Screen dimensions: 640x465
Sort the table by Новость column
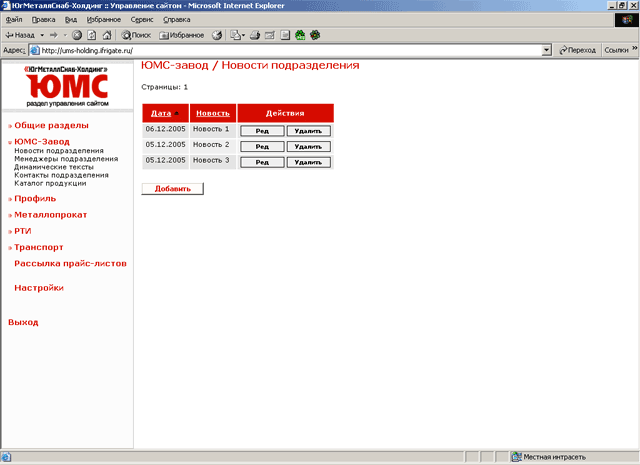click(x=213, y=113)
